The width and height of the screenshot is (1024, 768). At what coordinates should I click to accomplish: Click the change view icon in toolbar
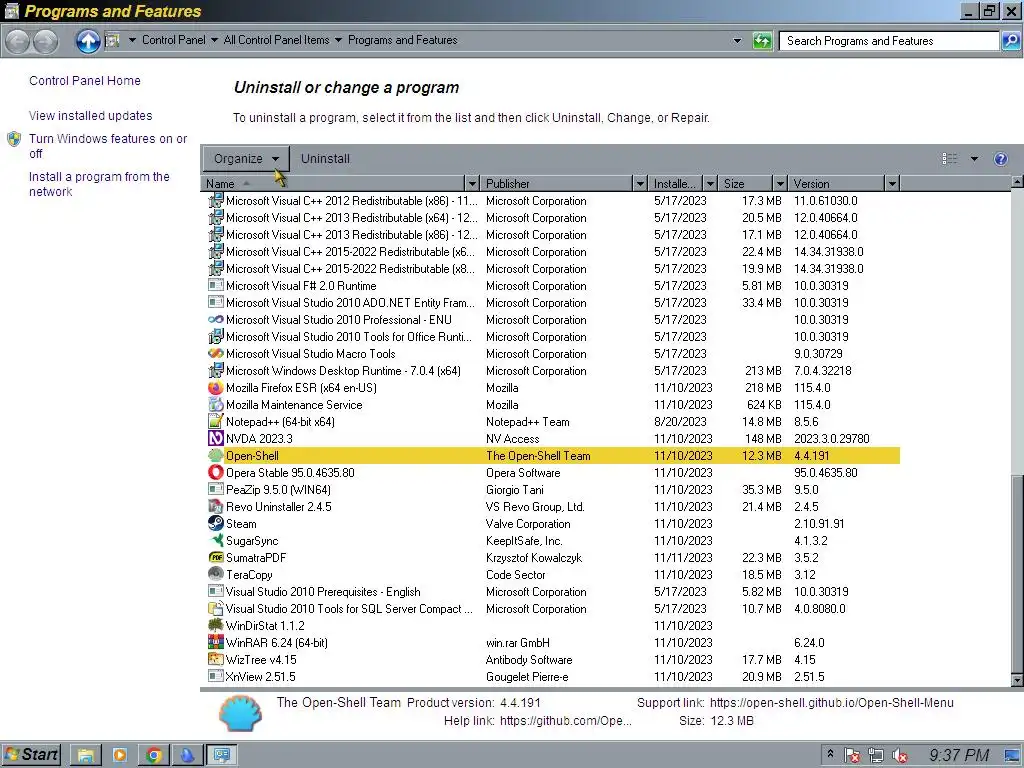click(950, 159)
